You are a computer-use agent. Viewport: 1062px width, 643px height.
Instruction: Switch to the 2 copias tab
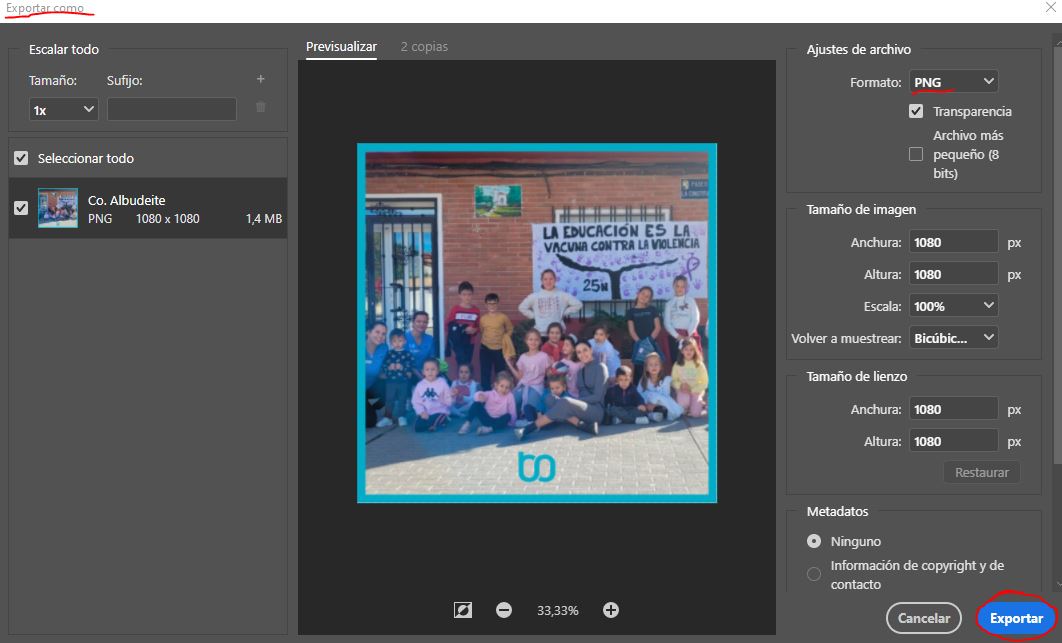[424, 46]
